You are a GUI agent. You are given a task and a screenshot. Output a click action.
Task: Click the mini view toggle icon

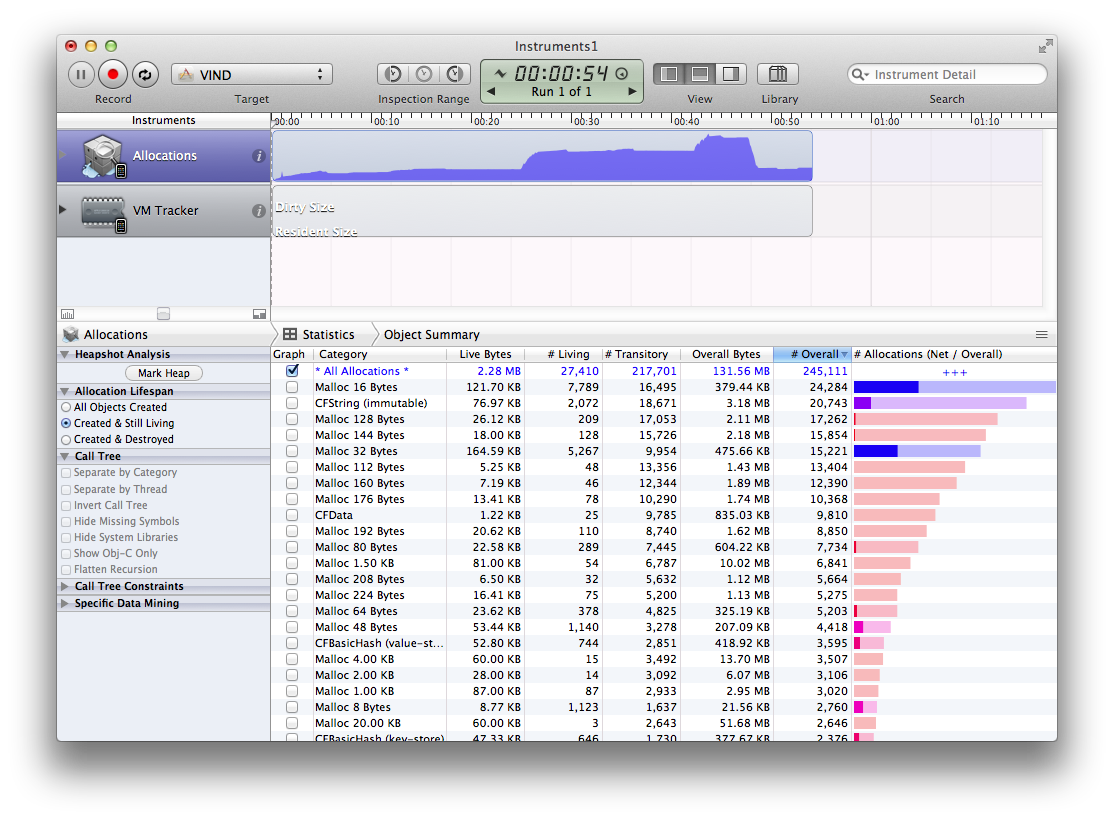(259, 314)
